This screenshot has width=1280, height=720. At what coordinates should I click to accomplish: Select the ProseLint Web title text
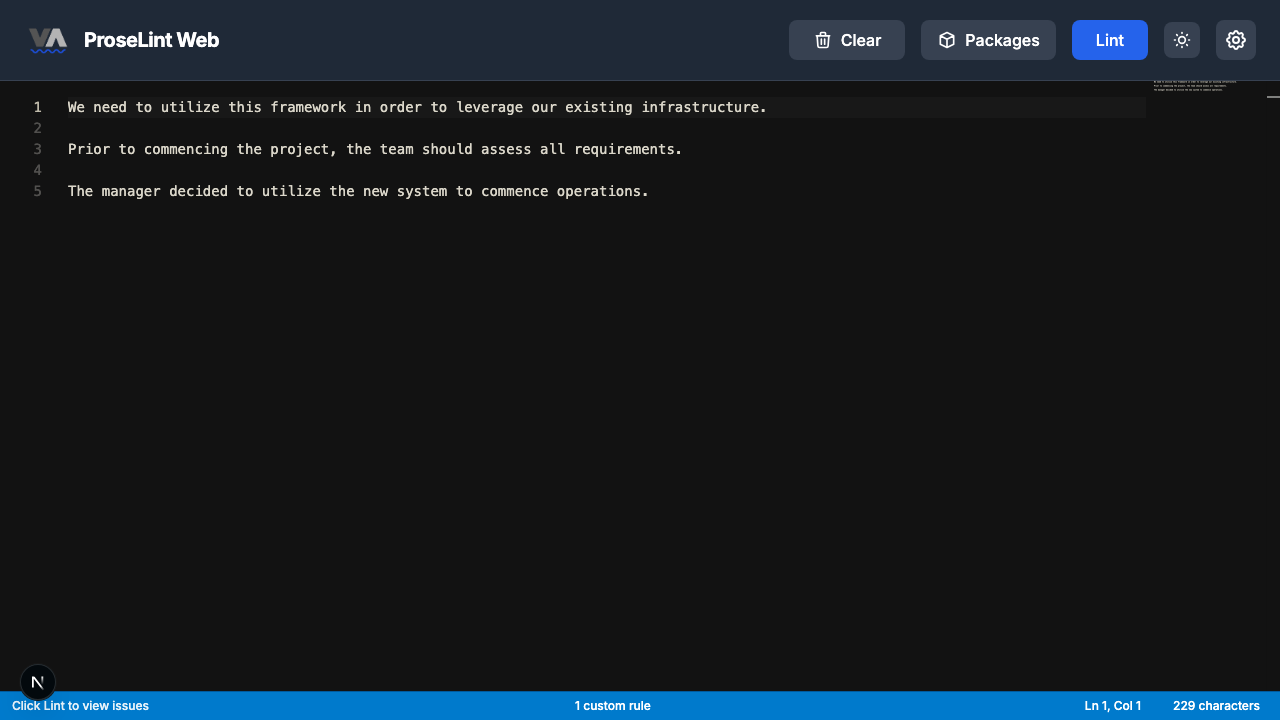(152, 40)
